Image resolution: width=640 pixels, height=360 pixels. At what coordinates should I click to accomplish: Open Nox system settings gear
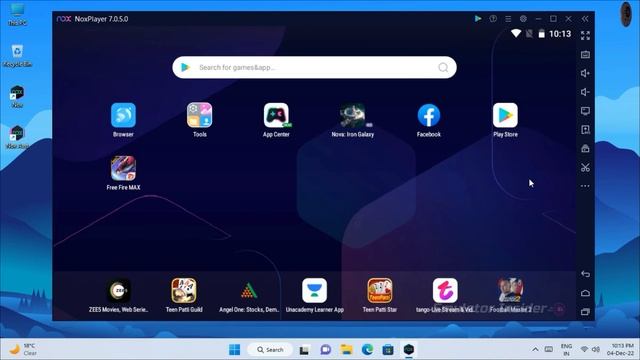click(523, 19)
